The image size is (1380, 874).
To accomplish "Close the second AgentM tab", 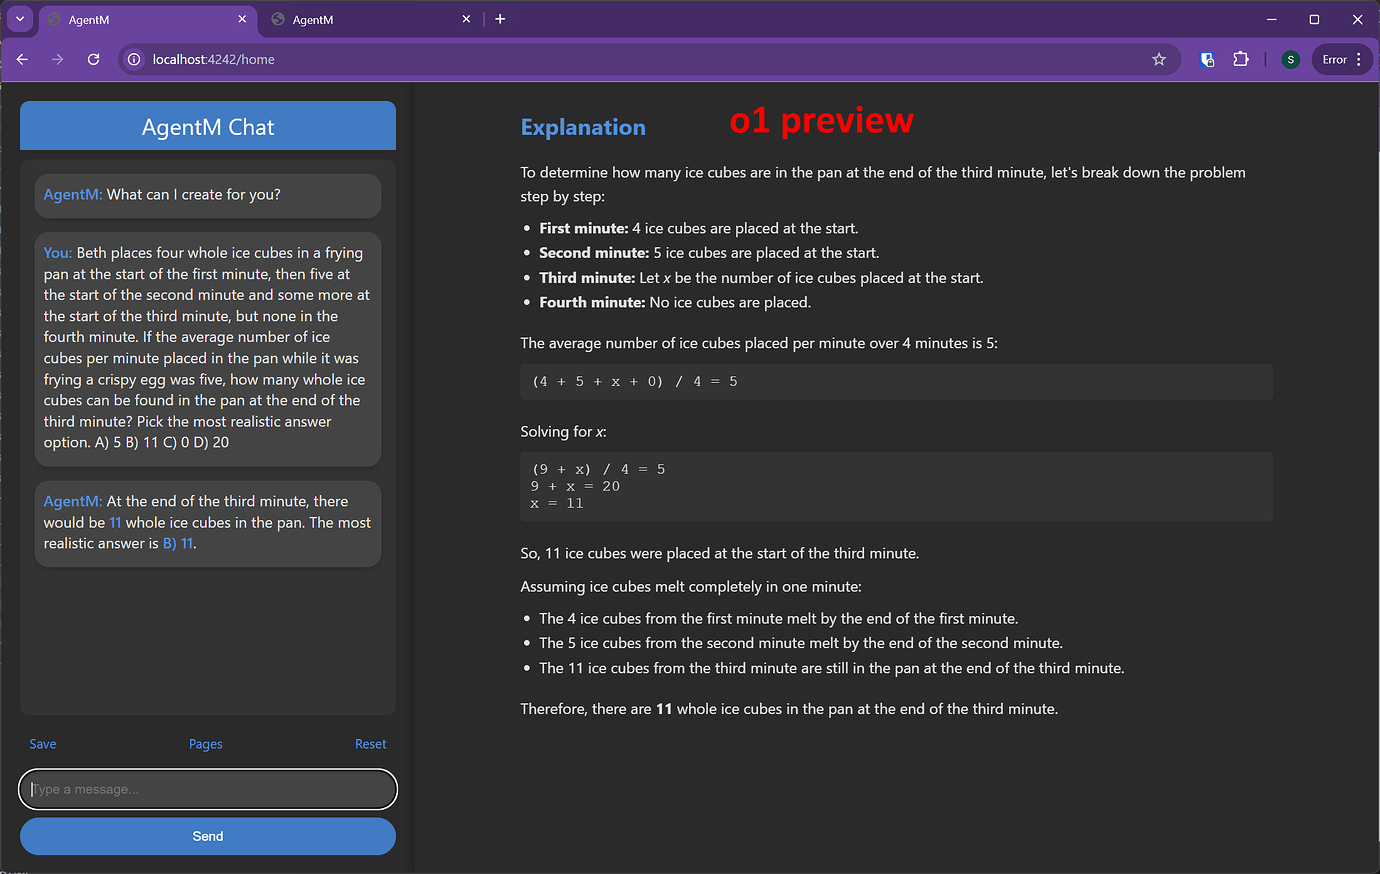I will [x=466, y=19].
